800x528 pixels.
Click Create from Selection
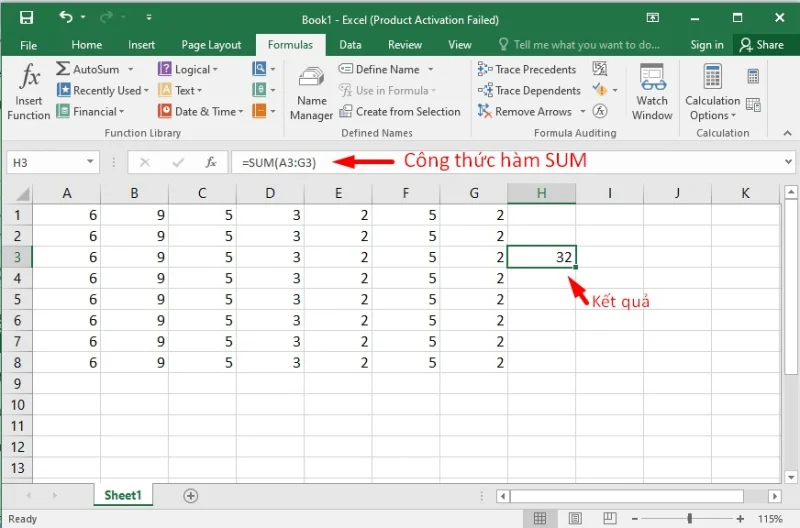coord(399,111)
